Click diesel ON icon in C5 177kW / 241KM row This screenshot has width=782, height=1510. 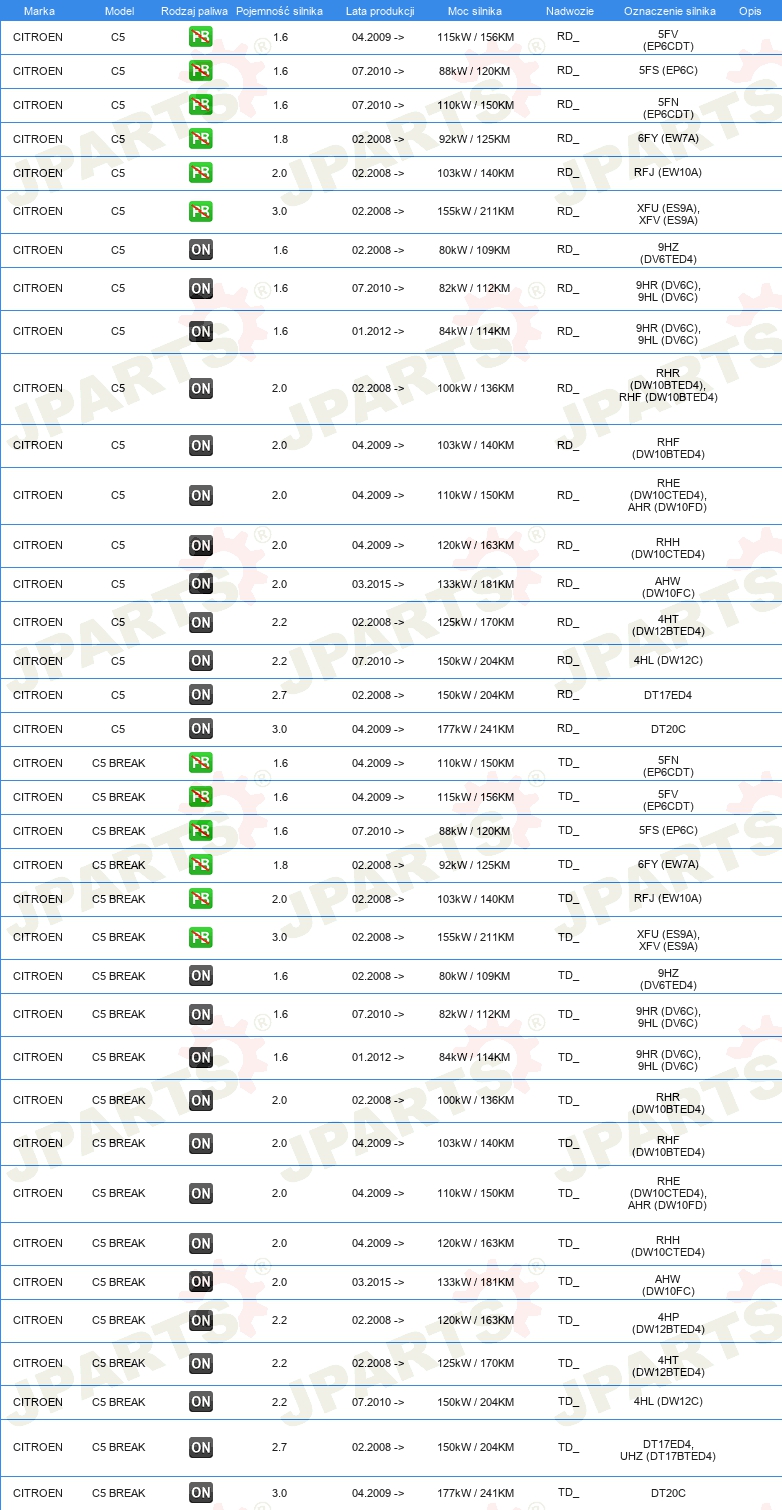tap(200, 729)
